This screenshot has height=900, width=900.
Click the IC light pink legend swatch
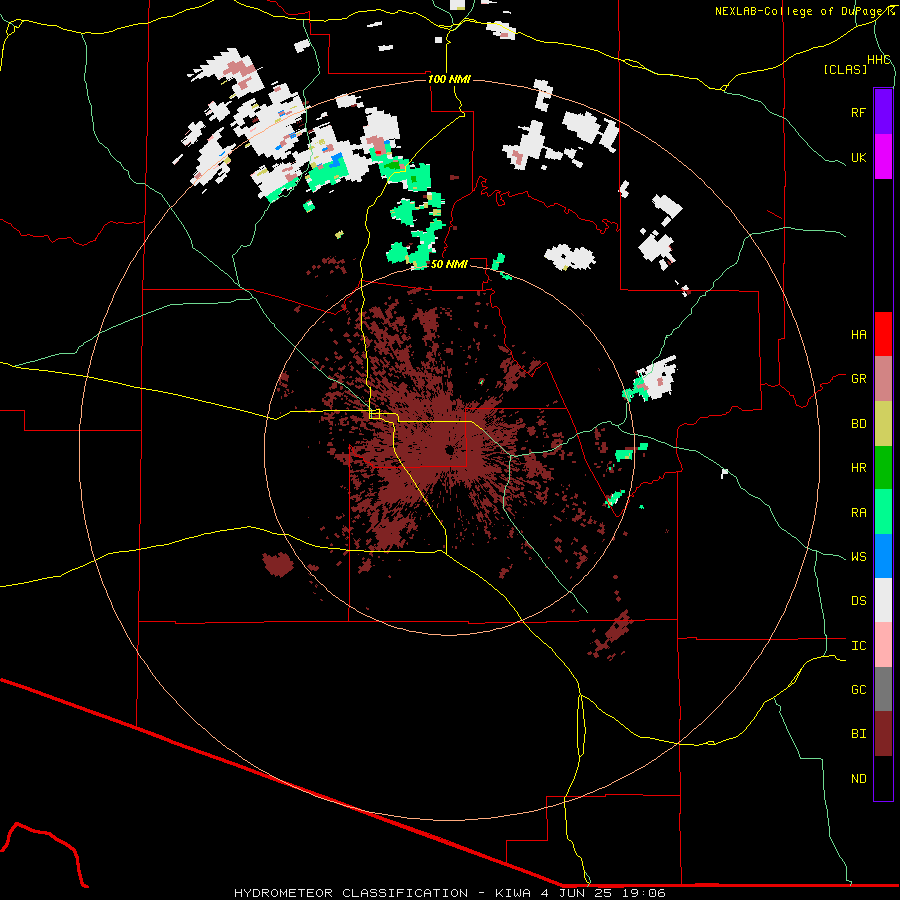point(883,645)
